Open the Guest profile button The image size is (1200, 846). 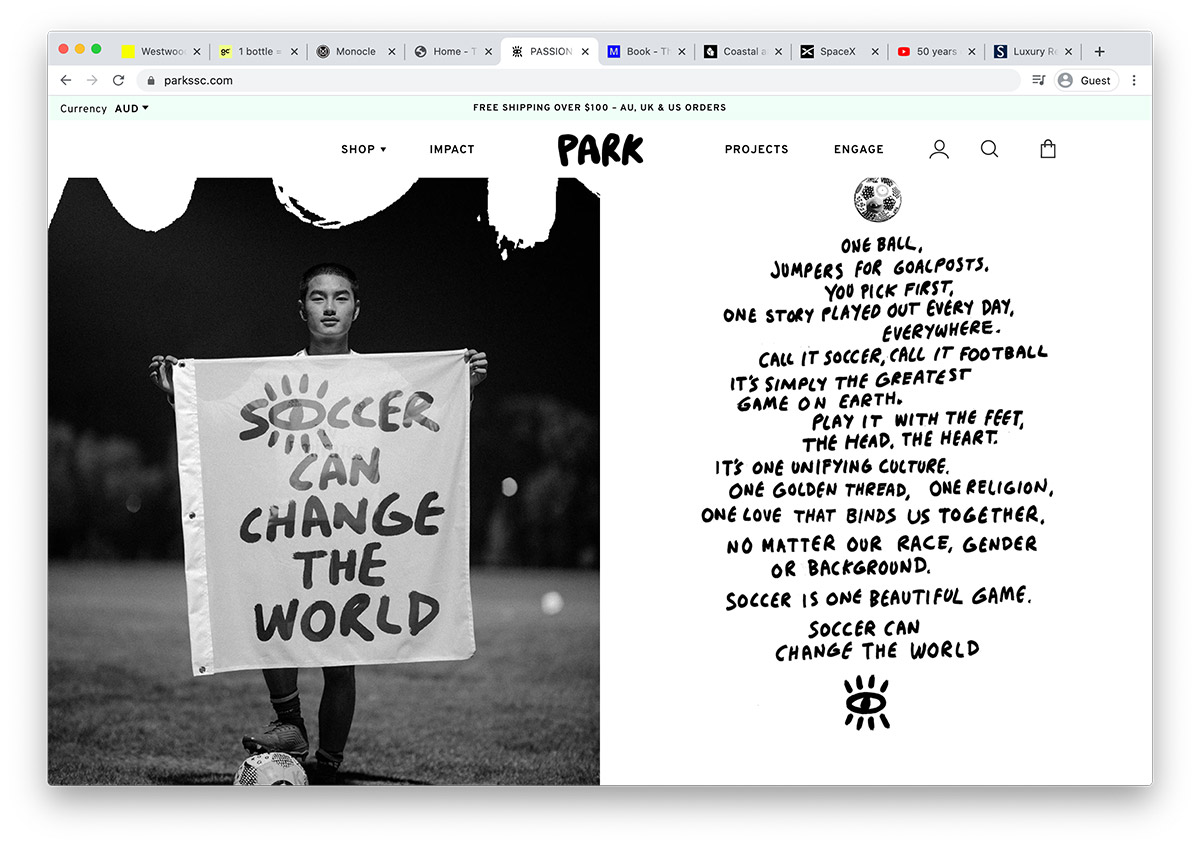pos(1085,80)
